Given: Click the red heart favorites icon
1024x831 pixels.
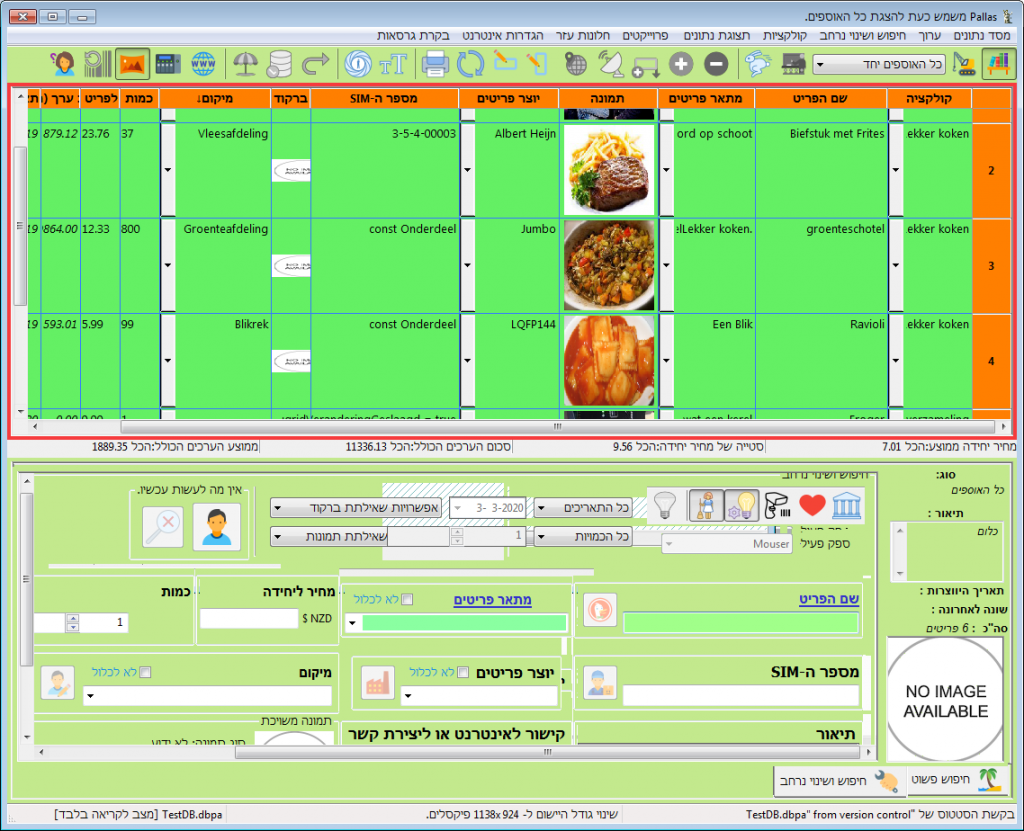Looking at the screenshot, I should click(812, 506).
